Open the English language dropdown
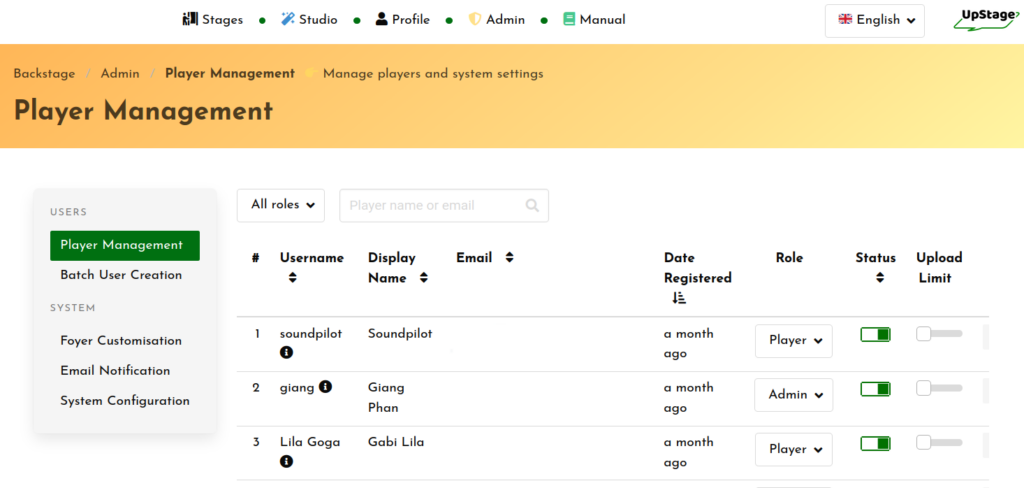 click(x=875, y=20)
